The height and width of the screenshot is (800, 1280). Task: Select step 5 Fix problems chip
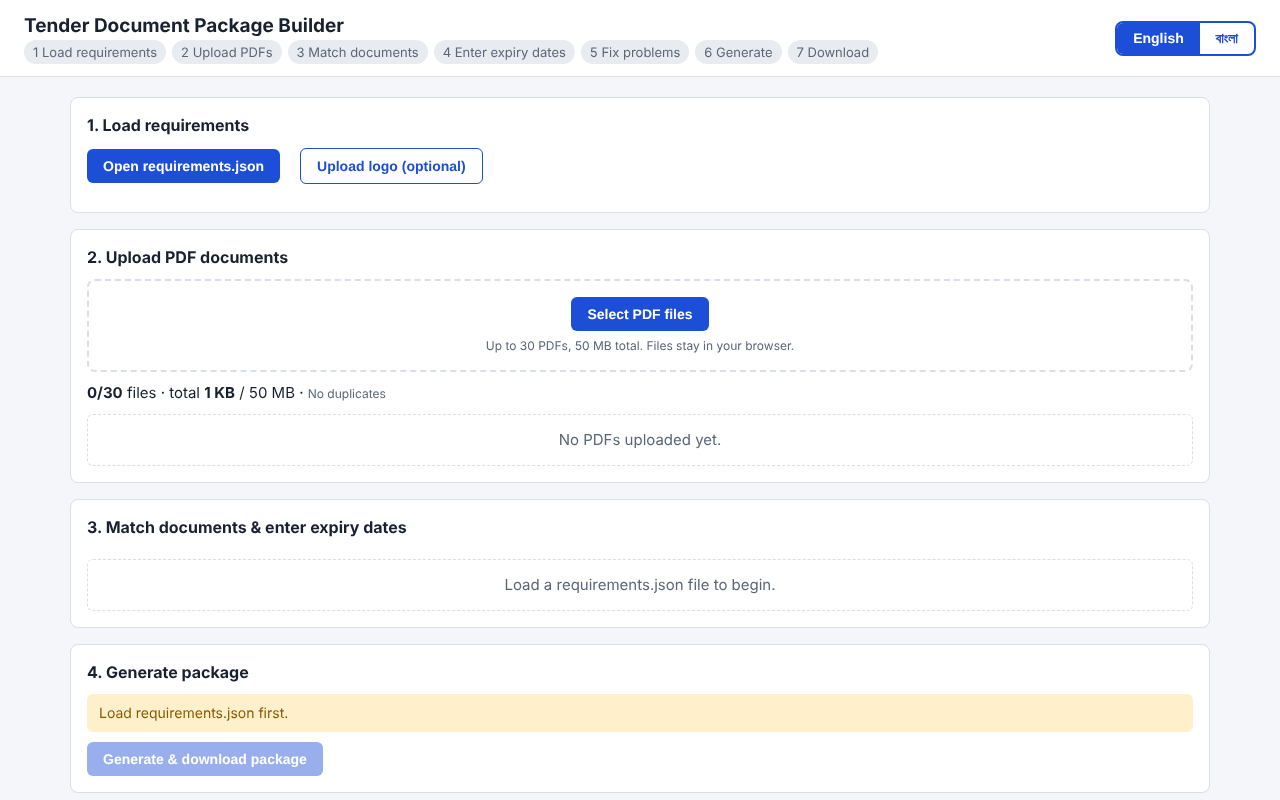[635, 52]
